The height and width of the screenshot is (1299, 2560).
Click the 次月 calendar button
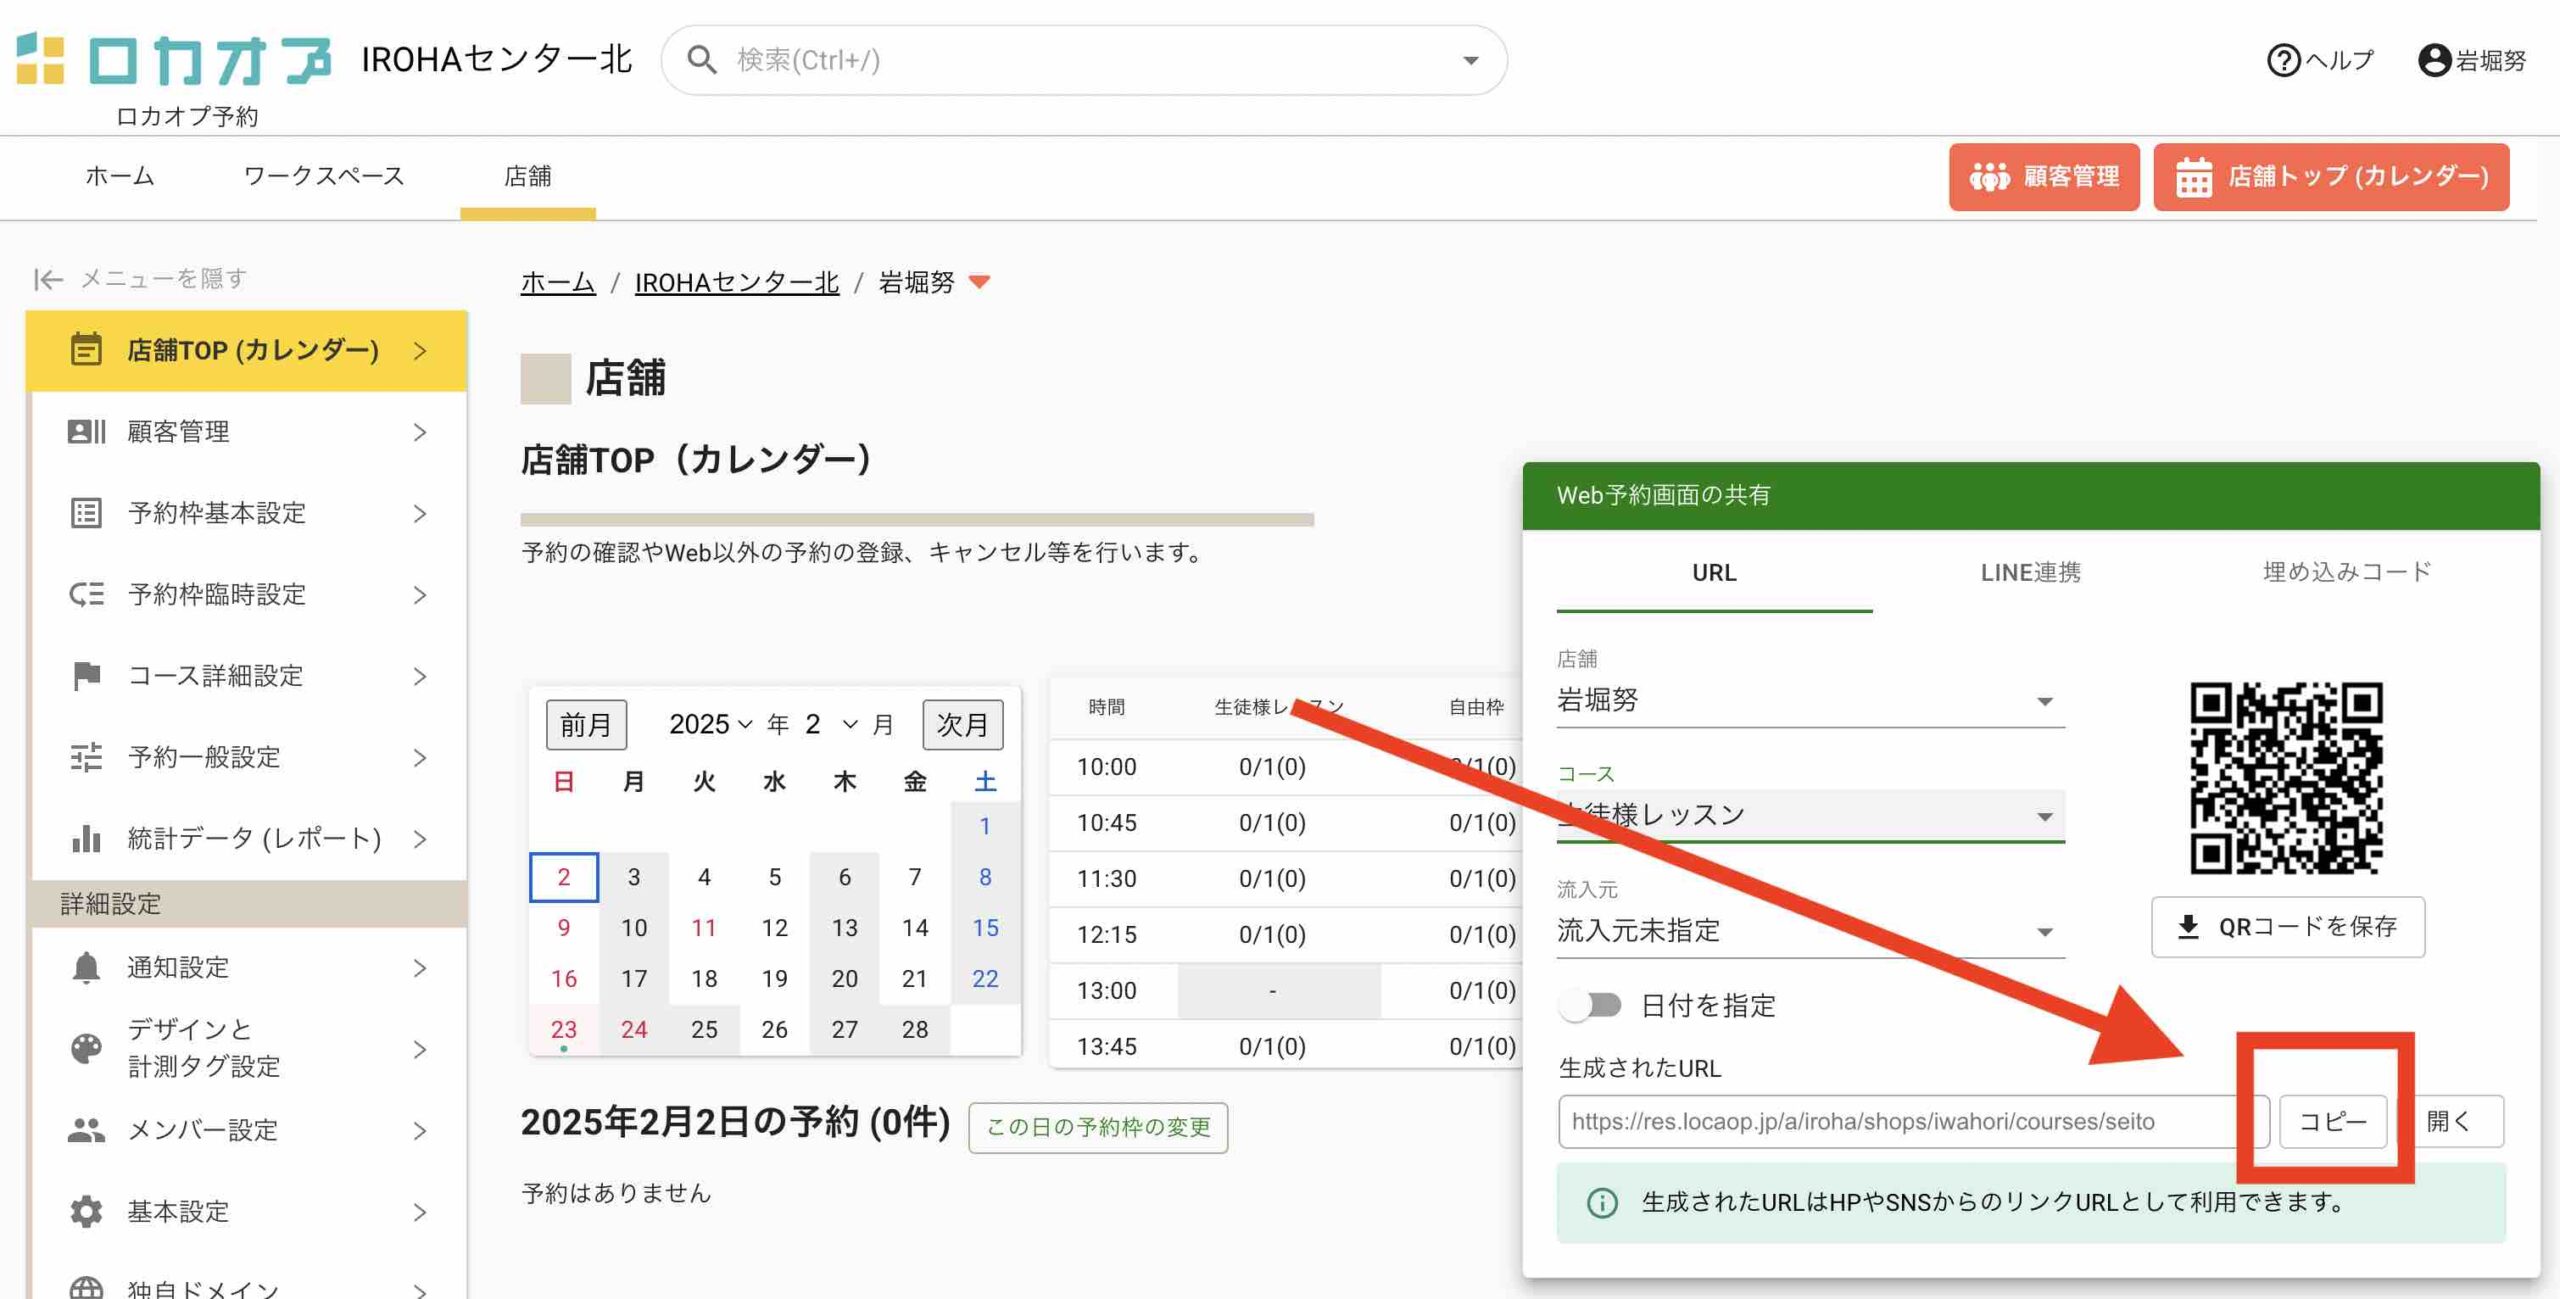click(961, 724)
